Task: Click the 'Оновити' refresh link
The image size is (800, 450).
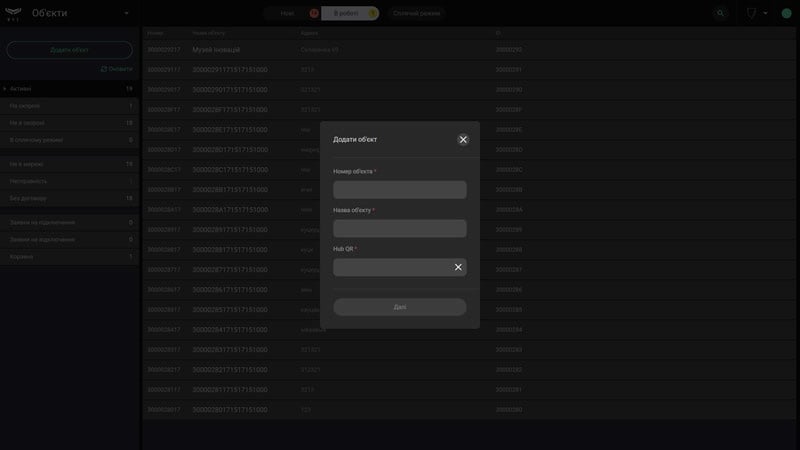Action: (117, 69)
